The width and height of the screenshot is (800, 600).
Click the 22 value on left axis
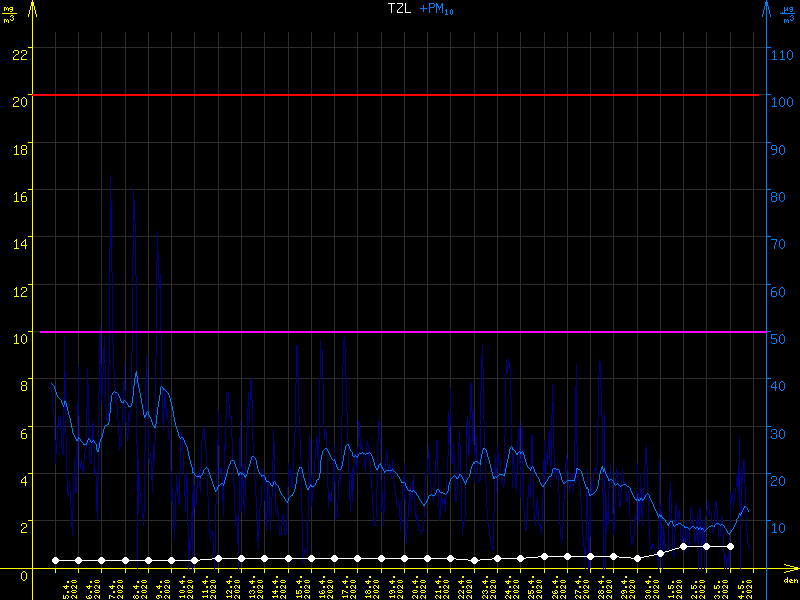[x=19, y=53]
